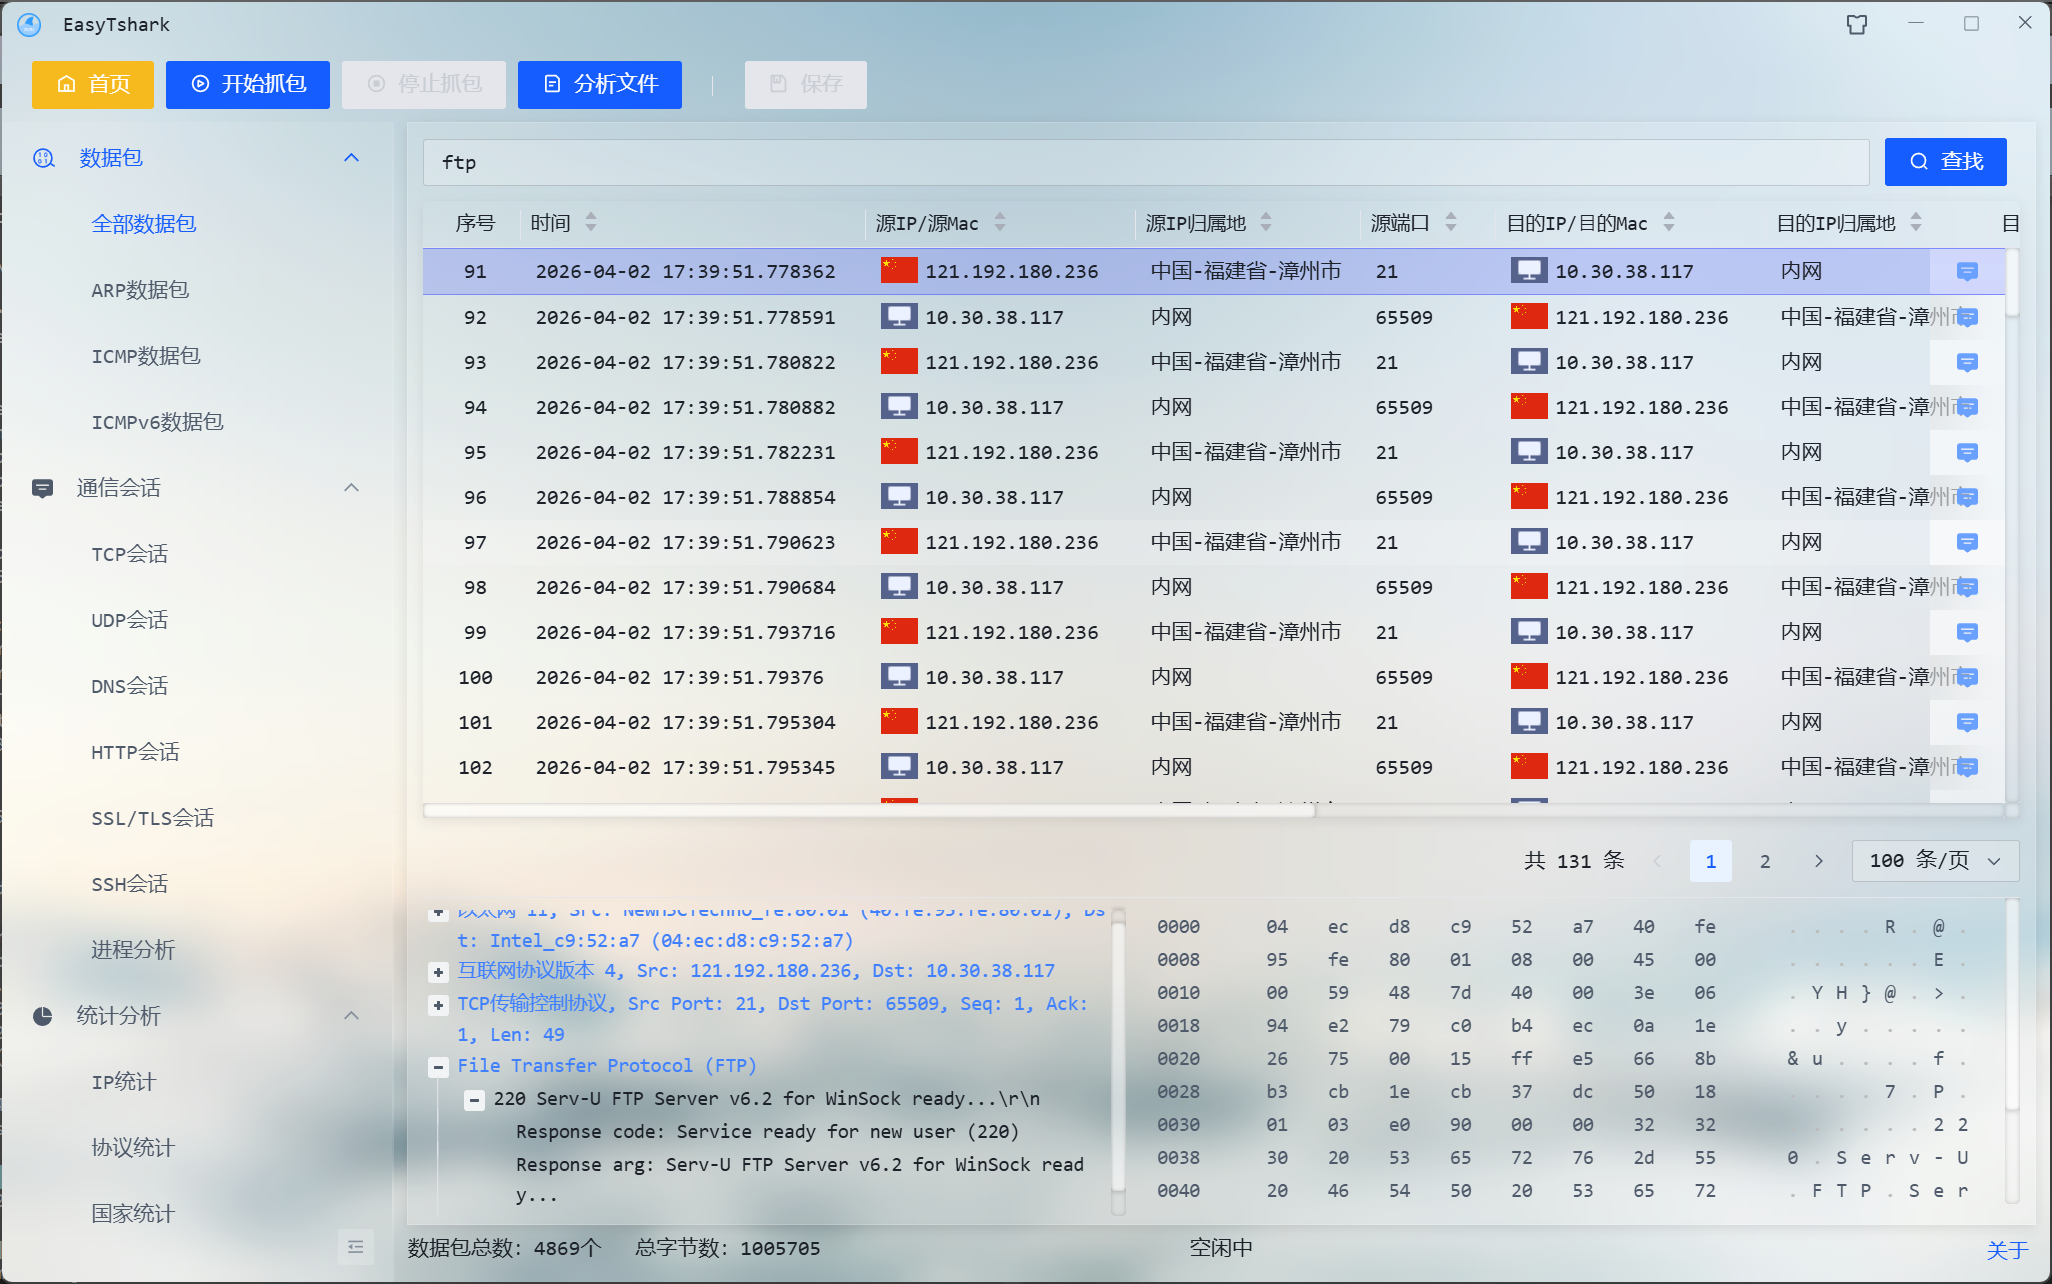Click the ftp filter input field
Viewport: 2052px width, 1284px height.
1145,162
